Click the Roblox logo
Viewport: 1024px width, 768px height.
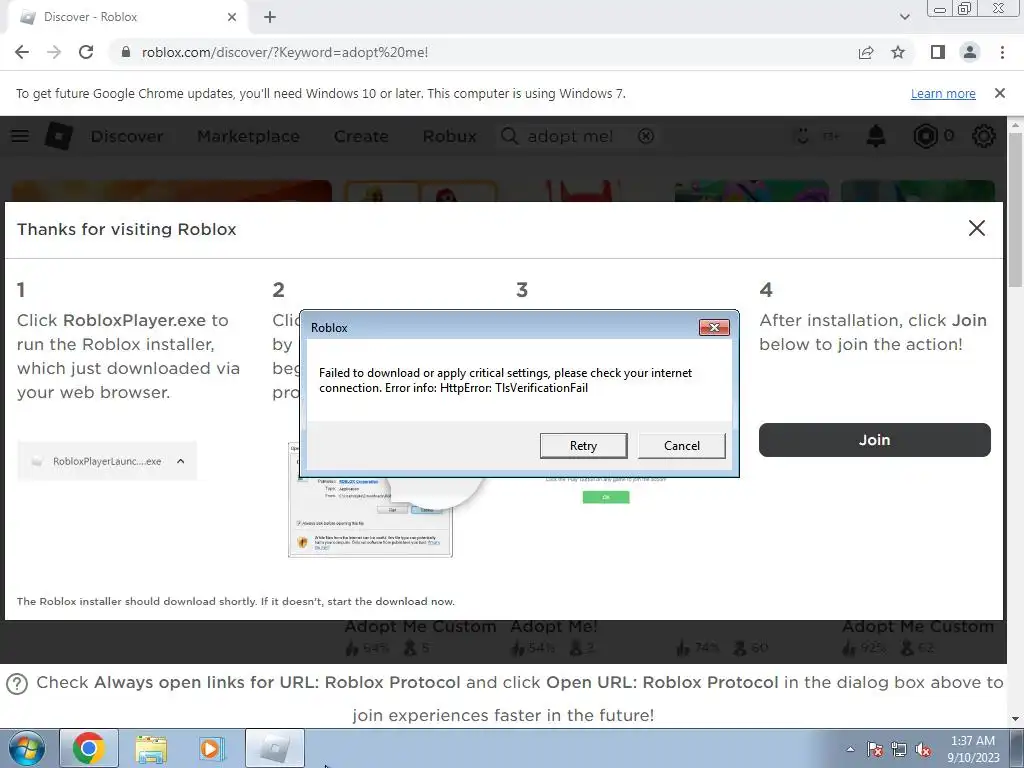click(59, 136)
